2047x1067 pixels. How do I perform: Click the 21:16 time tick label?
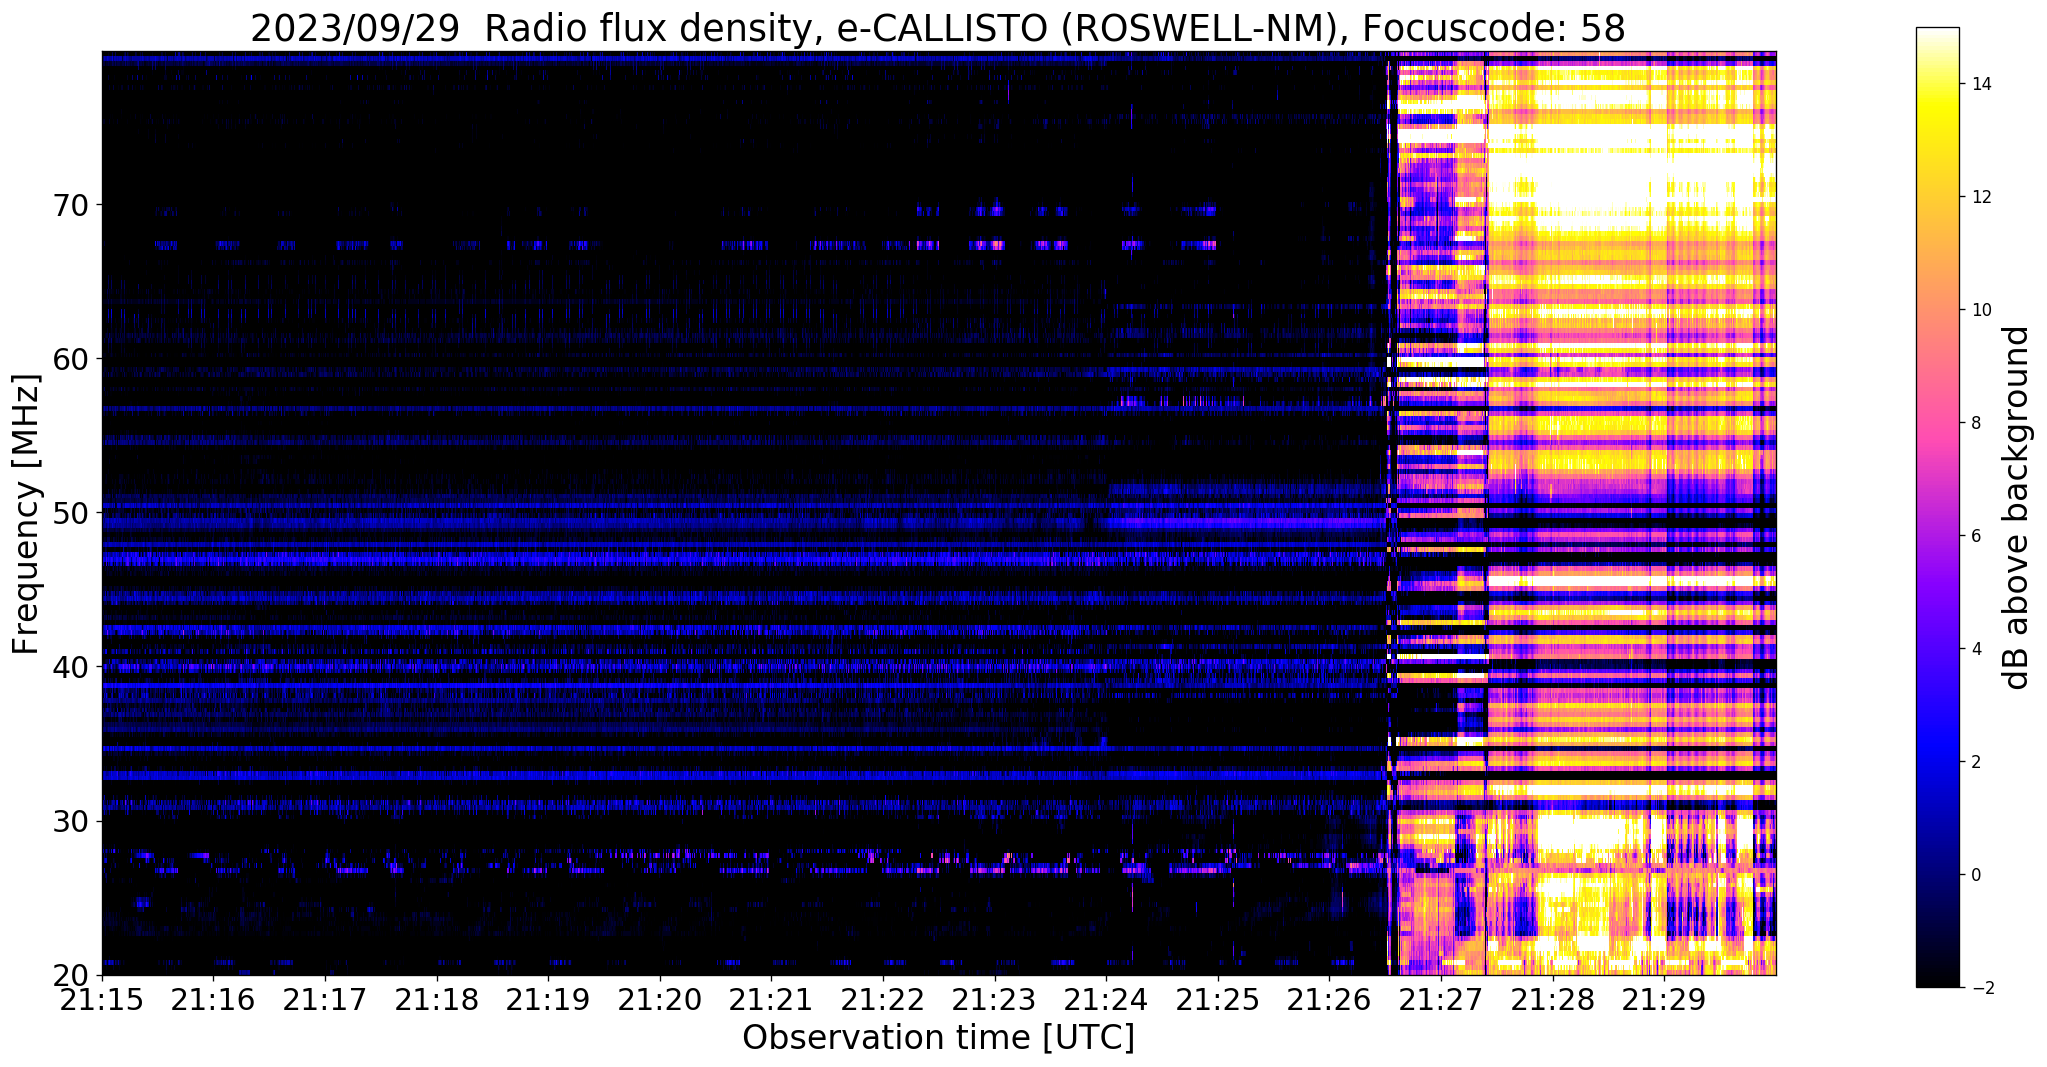click(x=213, y=999)
